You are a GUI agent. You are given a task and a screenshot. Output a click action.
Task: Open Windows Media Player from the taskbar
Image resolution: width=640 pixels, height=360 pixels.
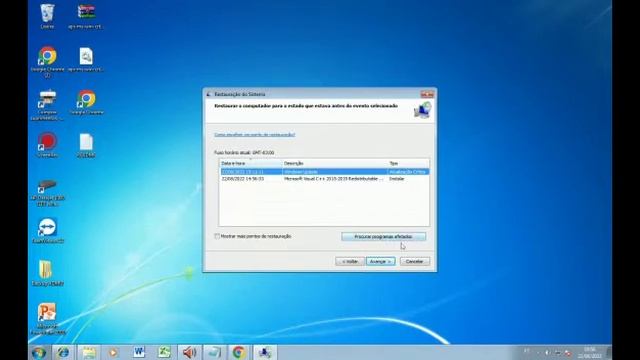[113, 352]
